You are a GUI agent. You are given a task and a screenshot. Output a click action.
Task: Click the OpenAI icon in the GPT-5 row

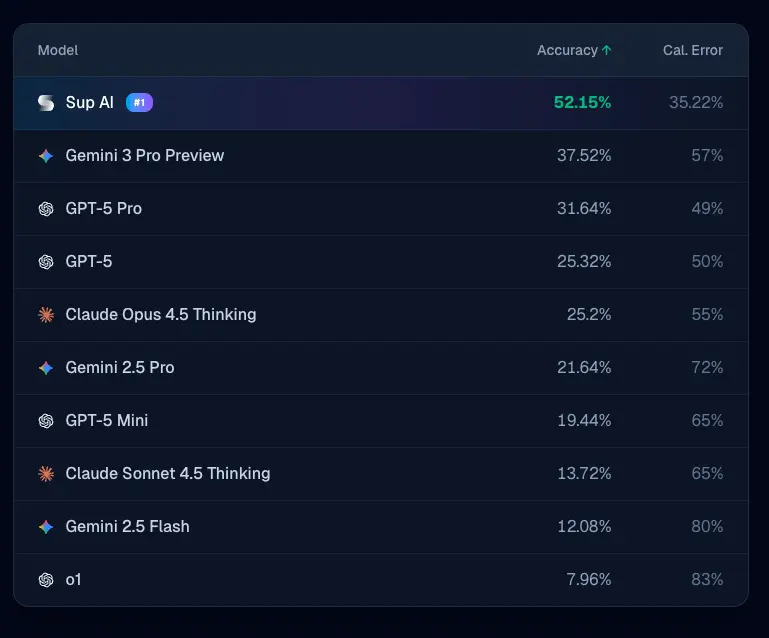point(46,262)
